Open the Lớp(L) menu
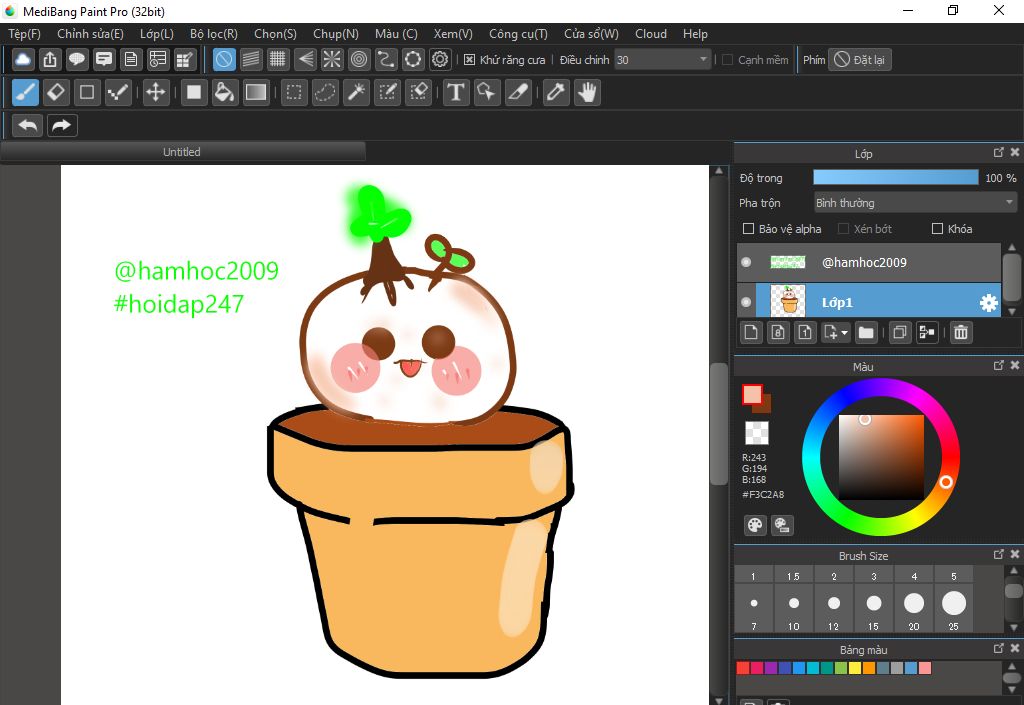Image resolution: width=1024 pixels, height=705 pixels. coord(157,34)
